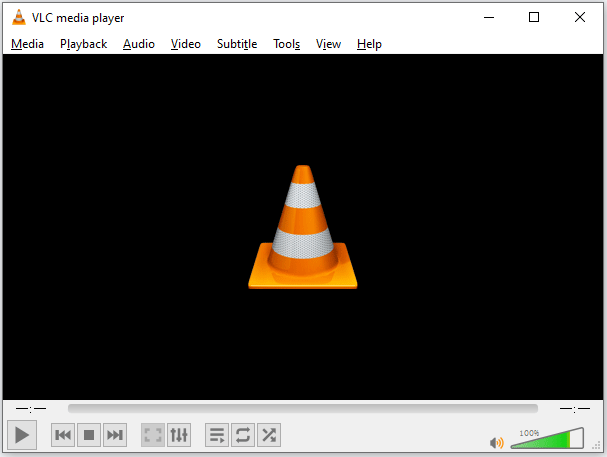Stop playback with the square button
This screenshot has height=457, width=607.
coord(89,435)
